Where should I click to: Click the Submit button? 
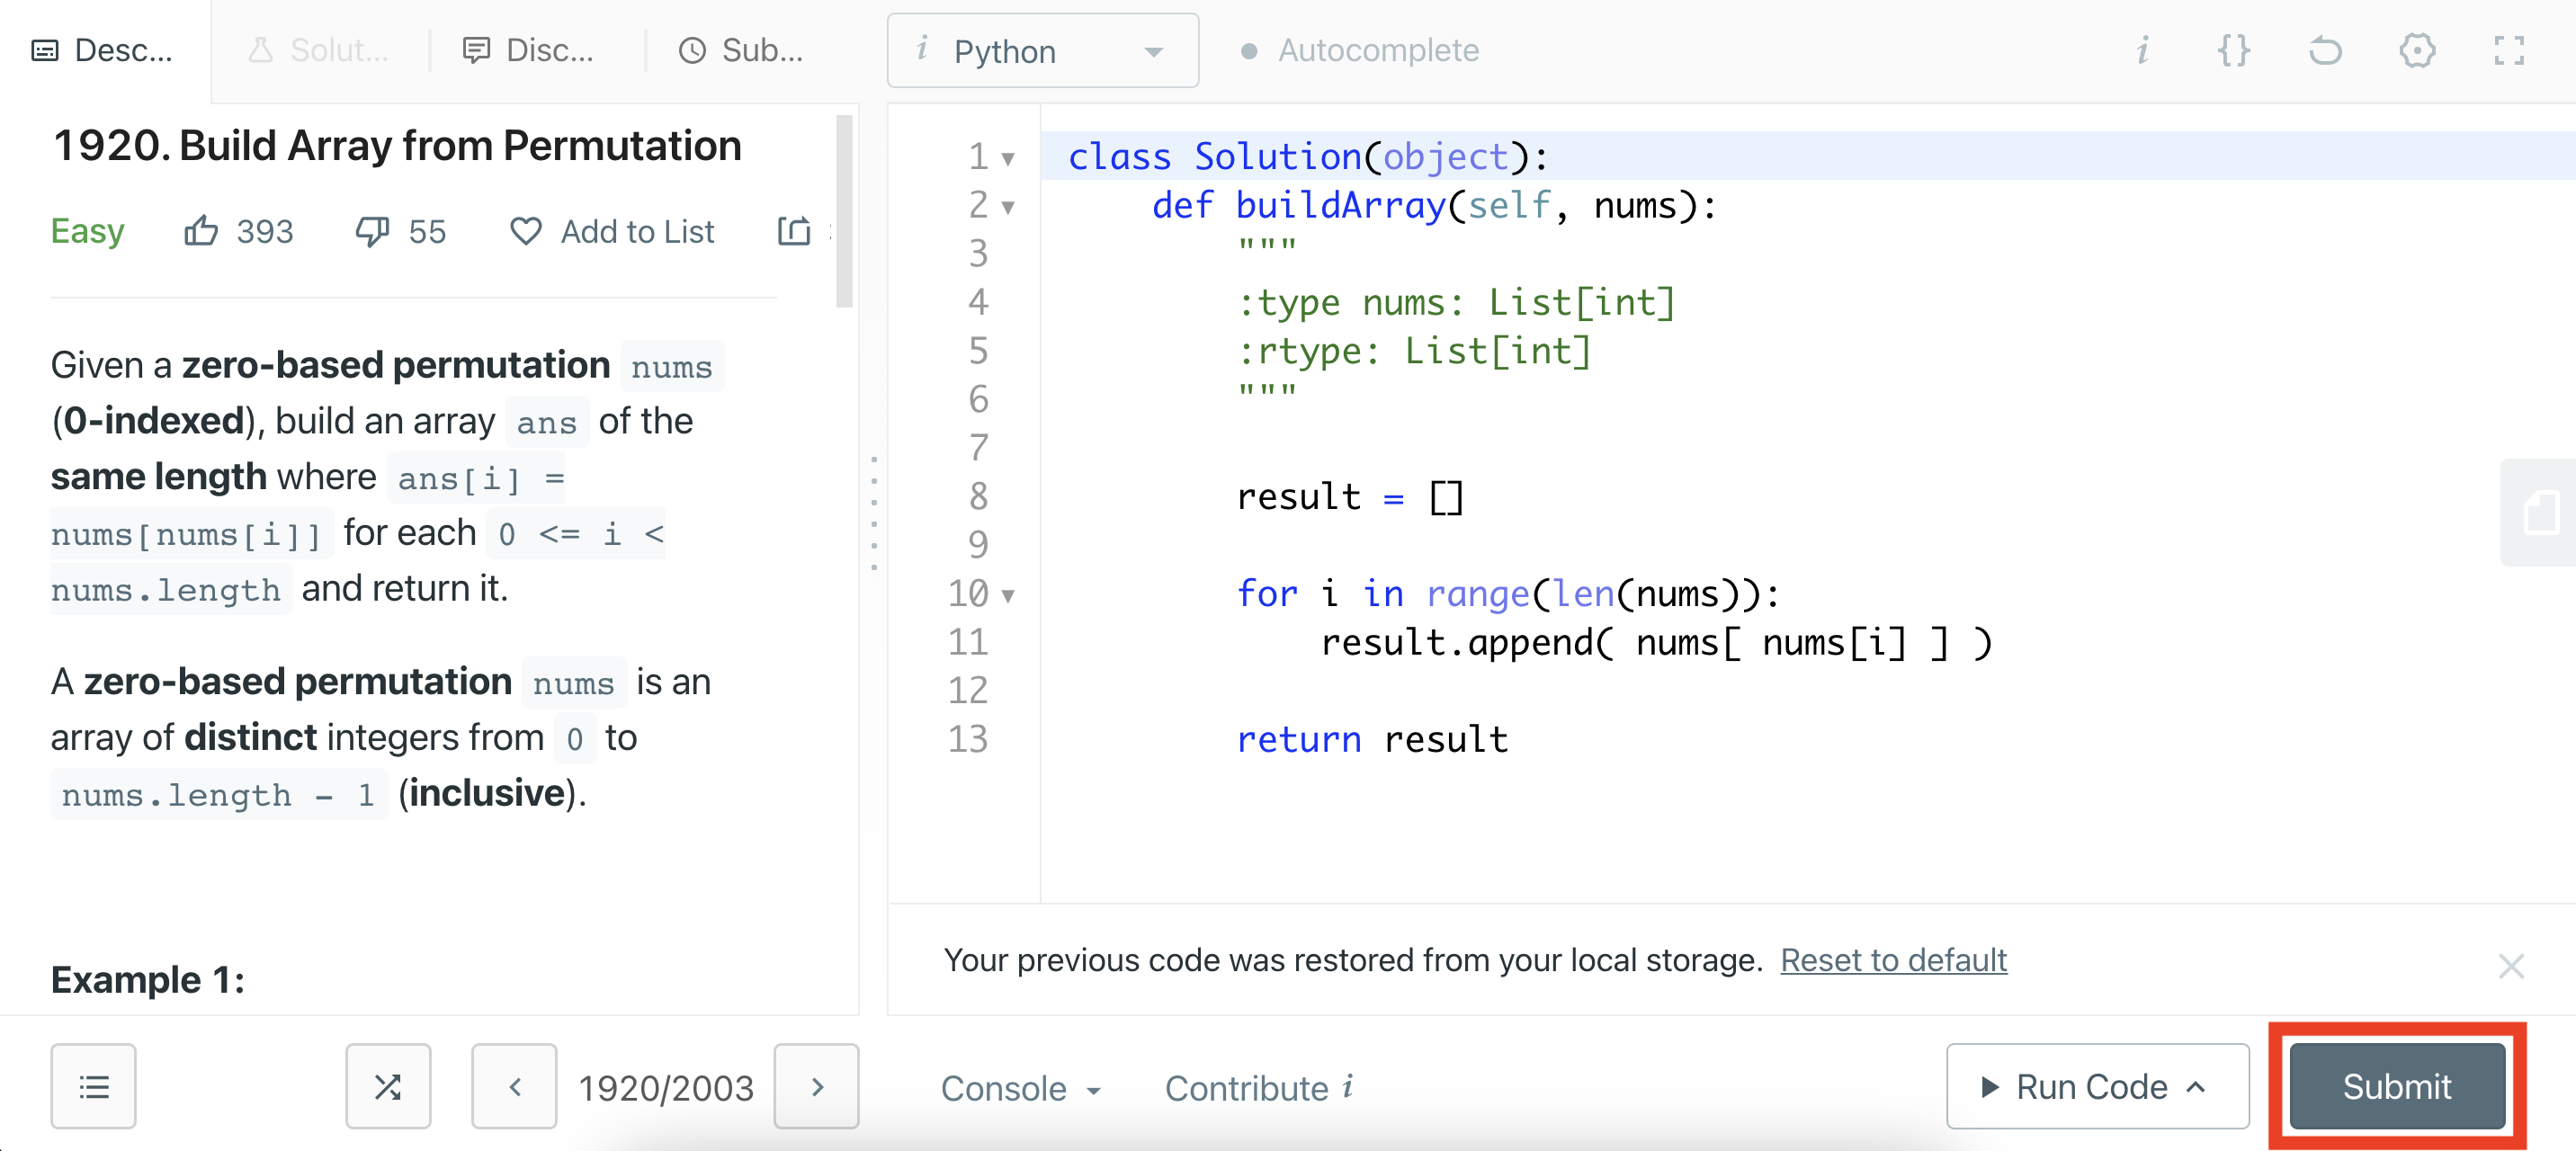click(2396, 1086)
